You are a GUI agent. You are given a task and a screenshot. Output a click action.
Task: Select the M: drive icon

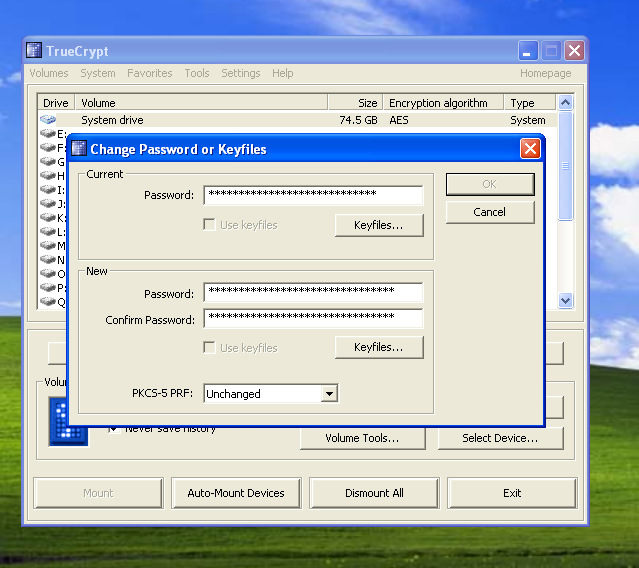click(48, 245)
